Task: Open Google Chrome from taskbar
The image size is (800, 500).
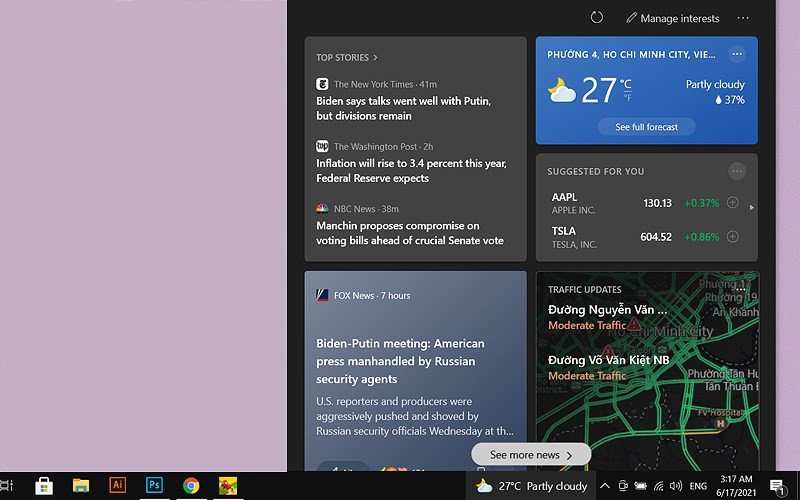Action: [191, 485]
